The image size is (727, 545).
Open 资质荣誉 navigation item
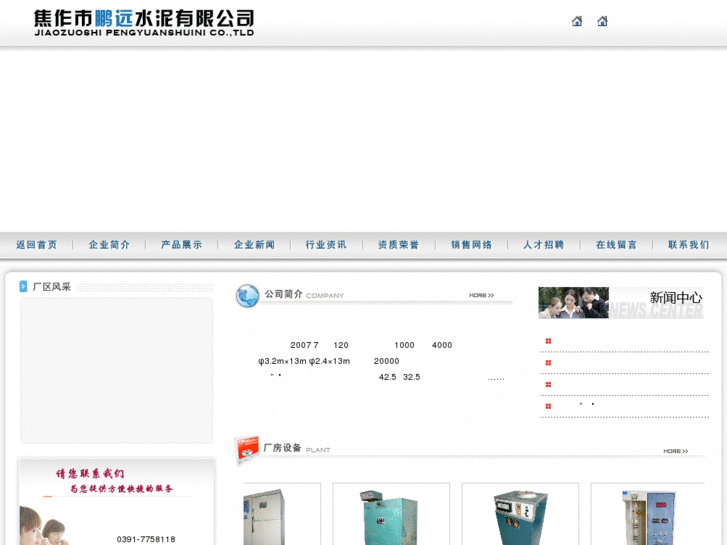[x=398, y=245]
